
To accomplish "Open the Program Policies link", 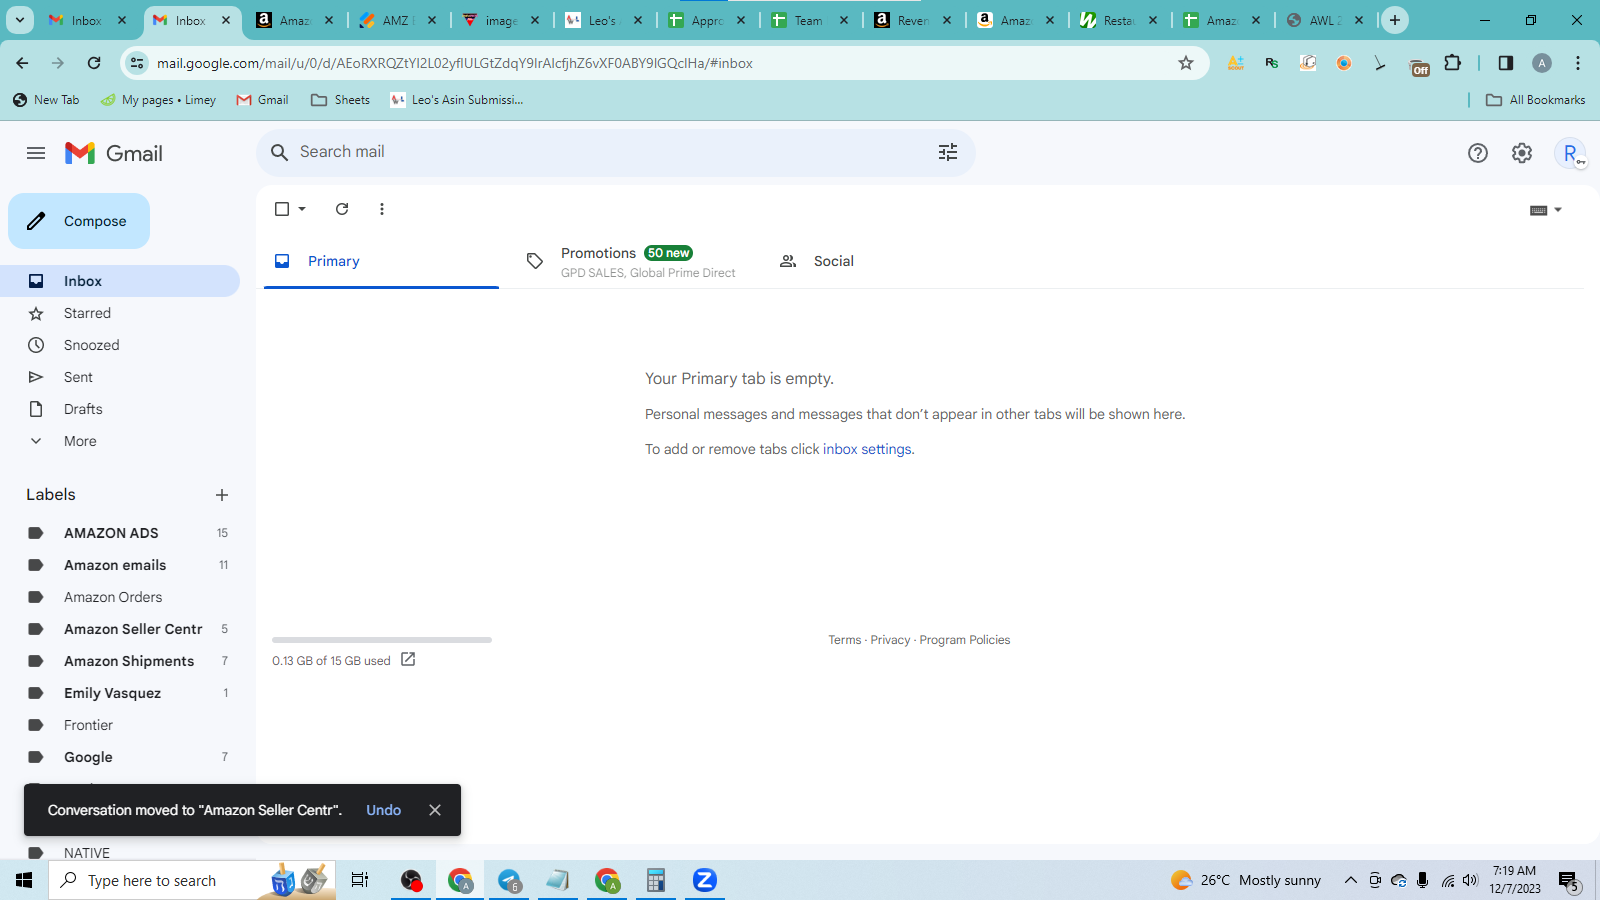I will [x=965, y=640].
